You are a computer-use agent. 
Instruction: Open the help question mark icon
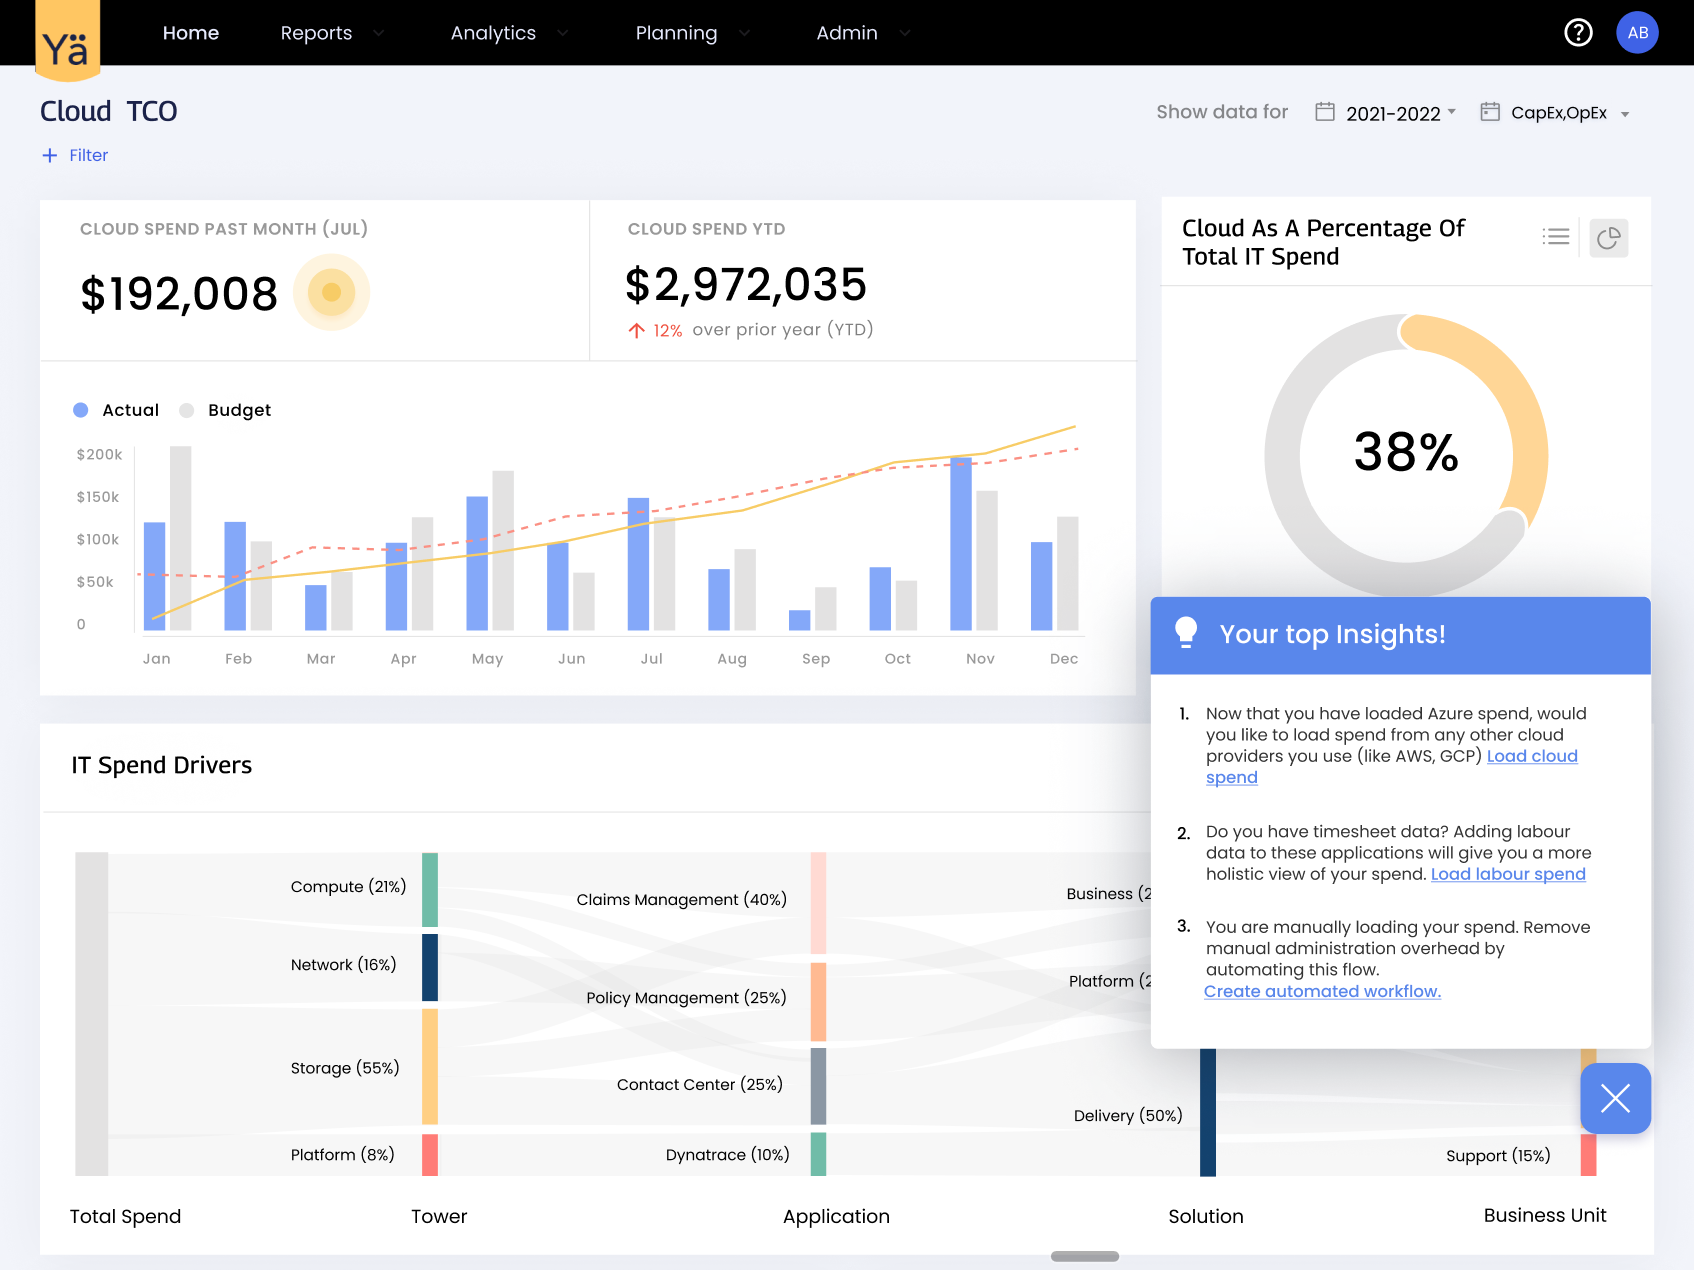tap(1578, 33)
